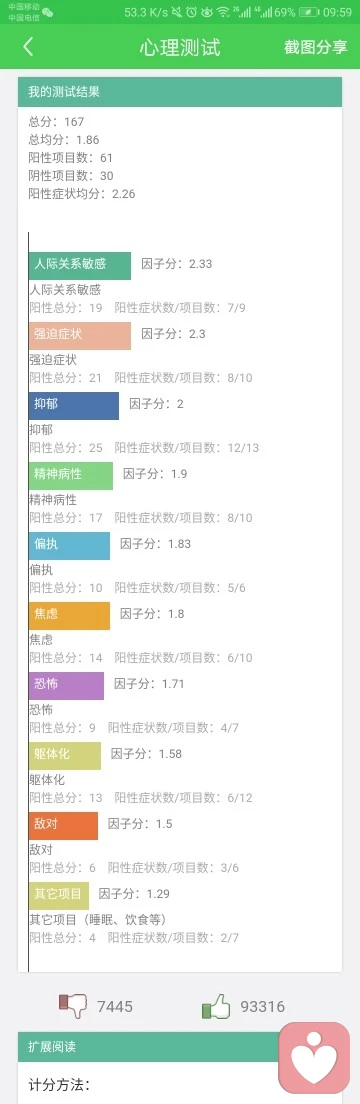360x1104 pixels.
Task: Tap the green thumbs-up like icon
Action: coord(216,1006)
